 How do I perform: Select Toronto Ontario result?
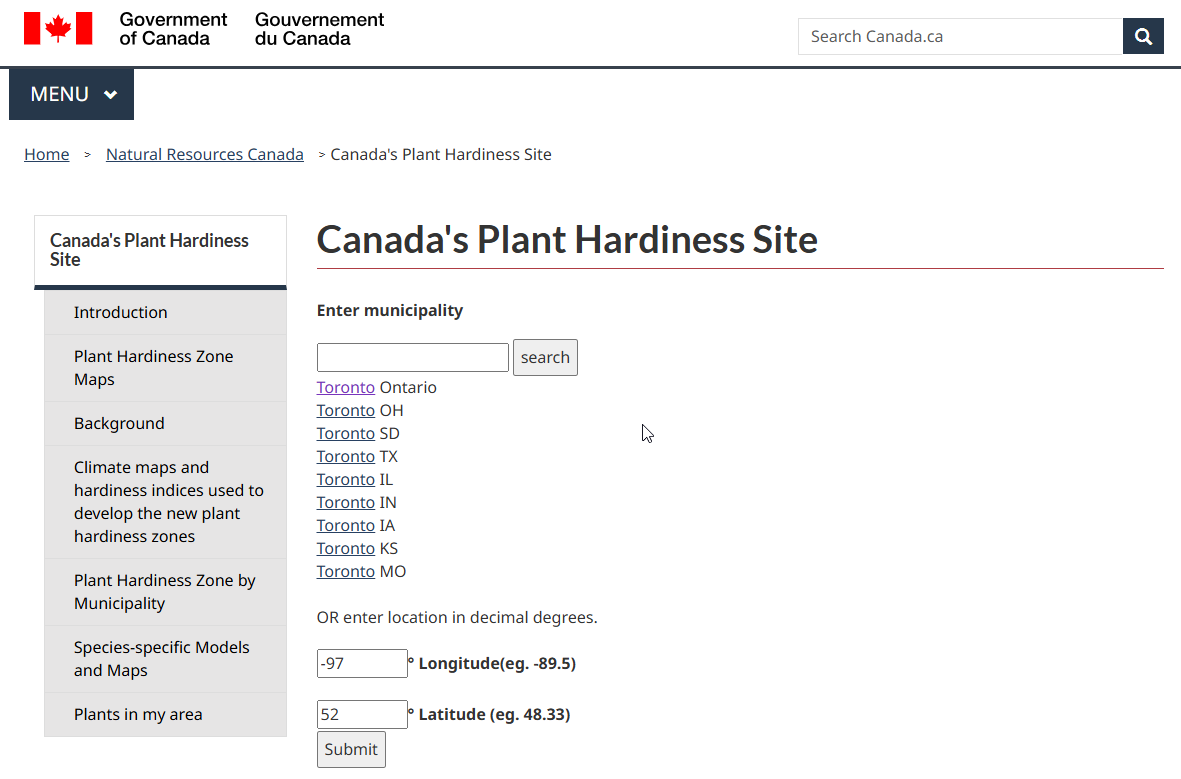(x=346, y=387)
